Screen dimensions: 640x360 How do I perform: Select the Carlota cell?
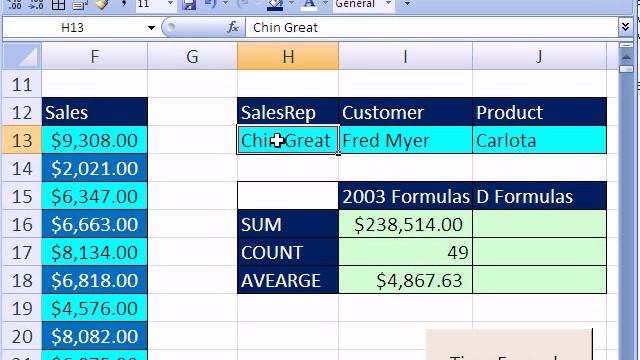539,140
